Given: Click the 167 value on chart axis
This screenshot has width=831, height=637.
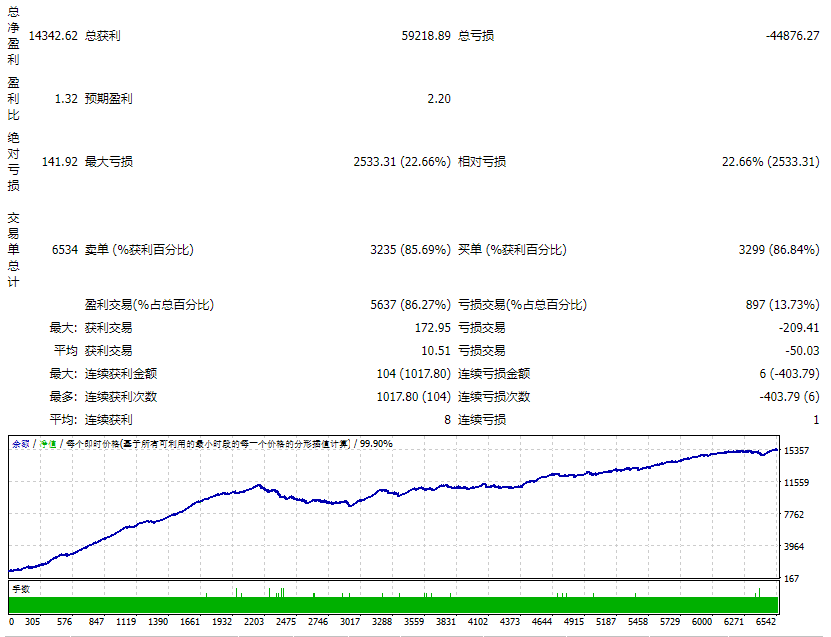Looking at the screenshot, I should (791, 578).
